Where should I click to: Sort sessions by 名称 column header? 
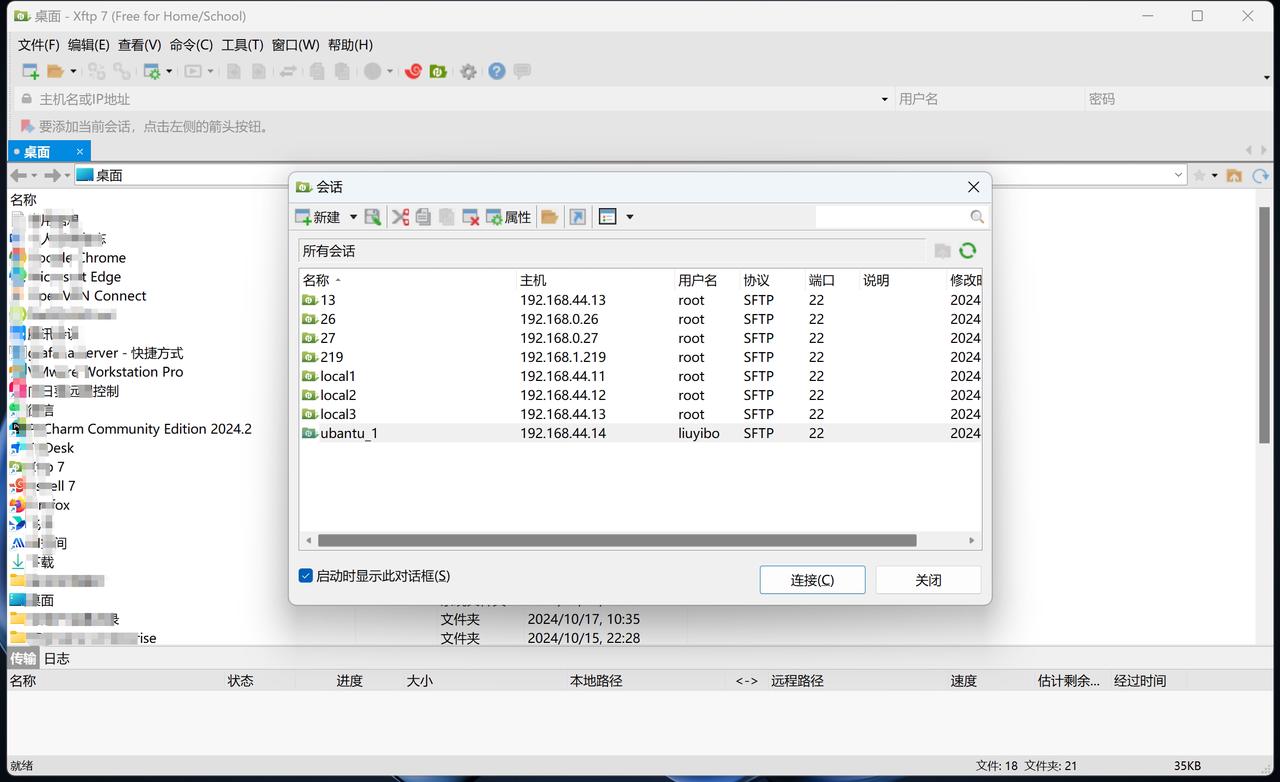pos(407,280)
